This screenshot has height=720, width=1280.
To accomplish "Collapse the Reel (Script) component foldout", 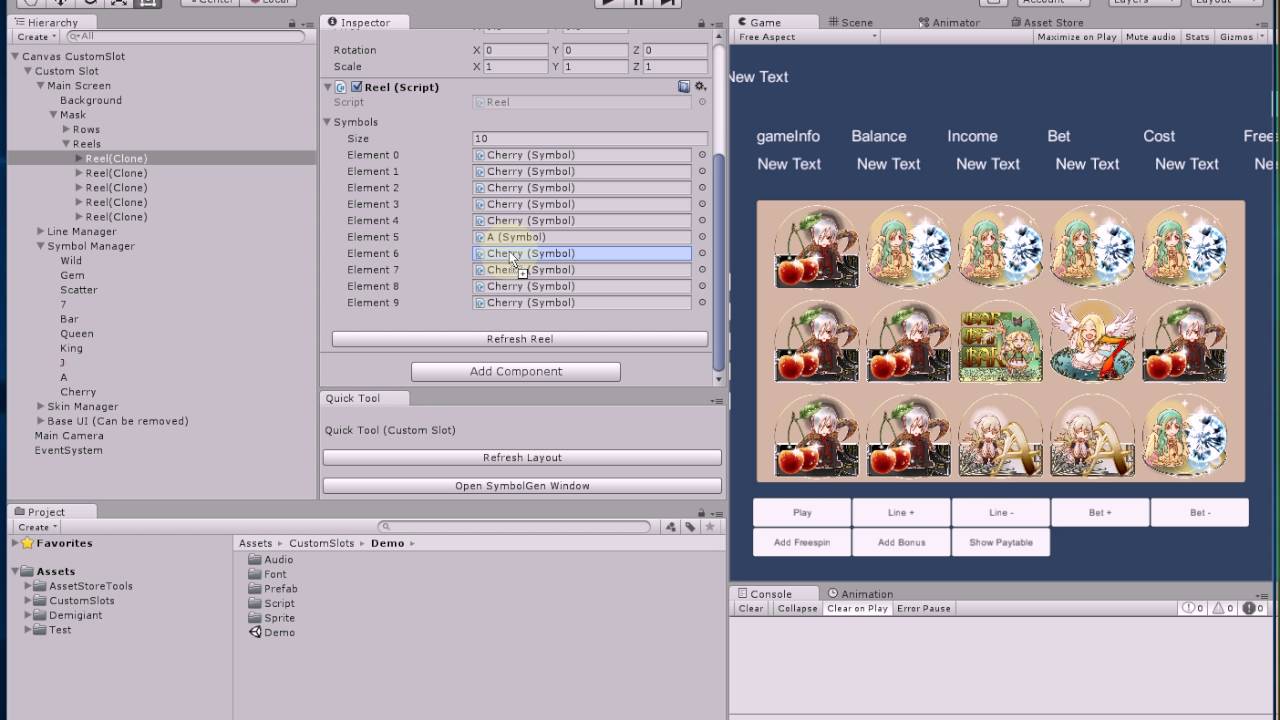I will coord(327,87).
